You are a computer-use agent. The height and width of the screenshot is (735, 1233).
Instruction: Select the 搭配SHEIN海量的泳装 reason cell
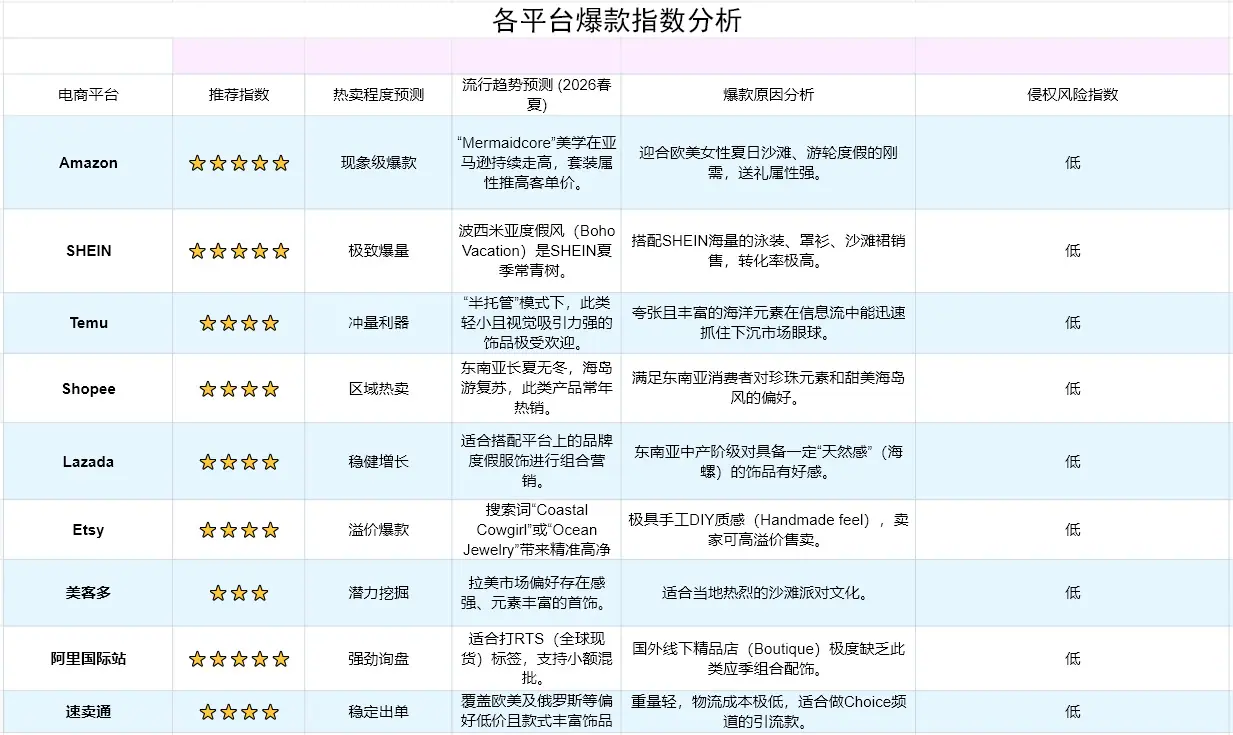(x=768, y=251)
